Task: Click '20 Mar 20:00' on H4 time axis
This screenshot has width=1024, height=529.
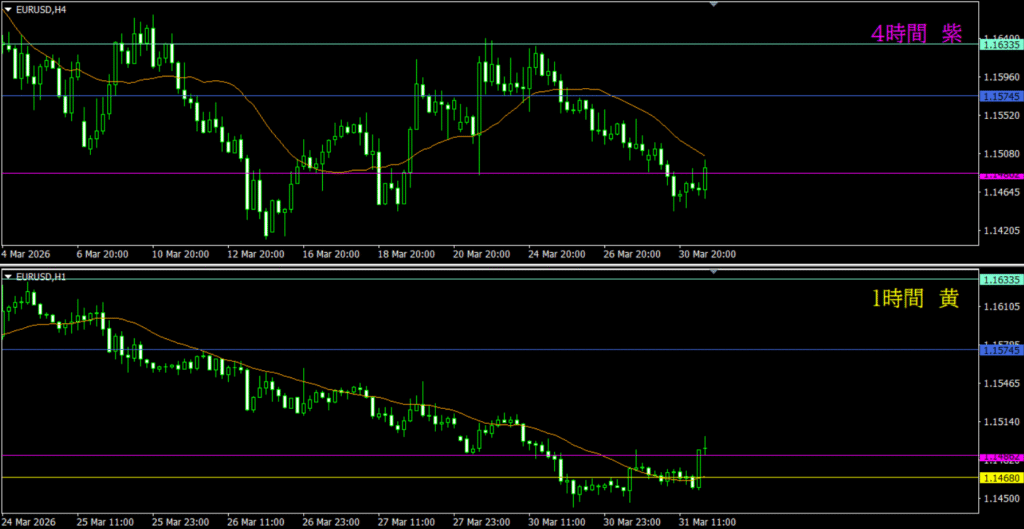Action: pyautogui.click(x=483, y=254)
